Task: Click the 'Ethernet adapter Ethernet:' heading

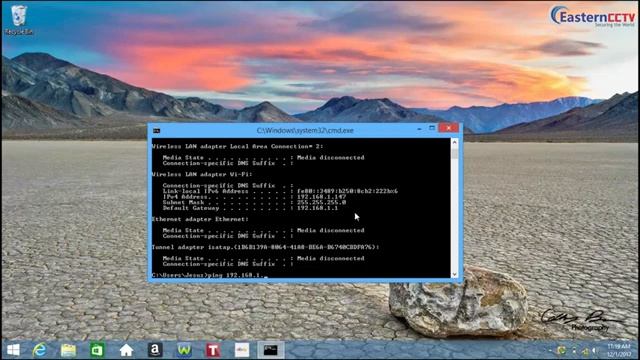Action: pyautogui.click(x=200, y=219)
